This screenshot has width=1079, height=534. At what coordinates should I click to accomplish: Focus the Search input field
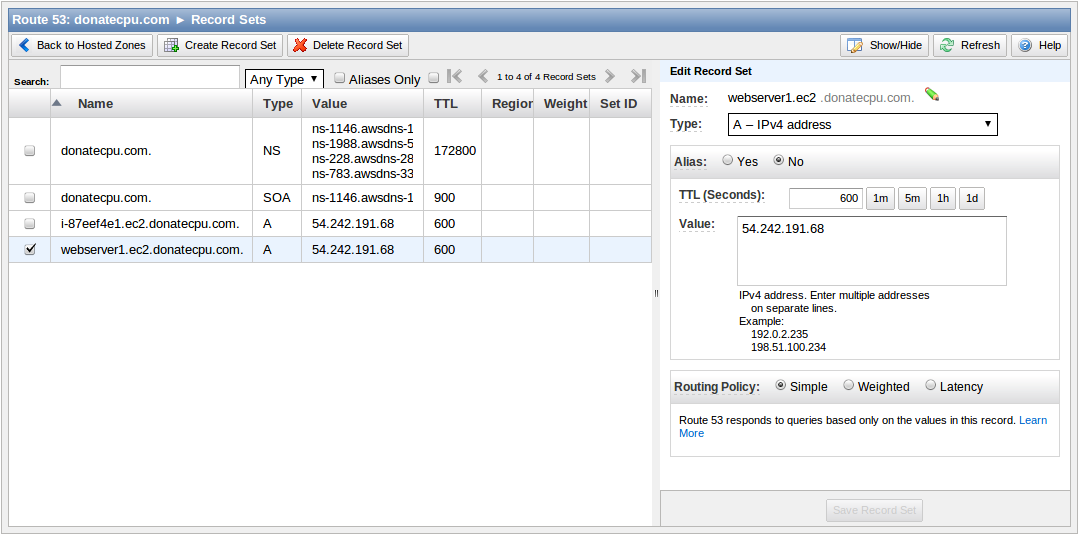[x=150, y=77]
